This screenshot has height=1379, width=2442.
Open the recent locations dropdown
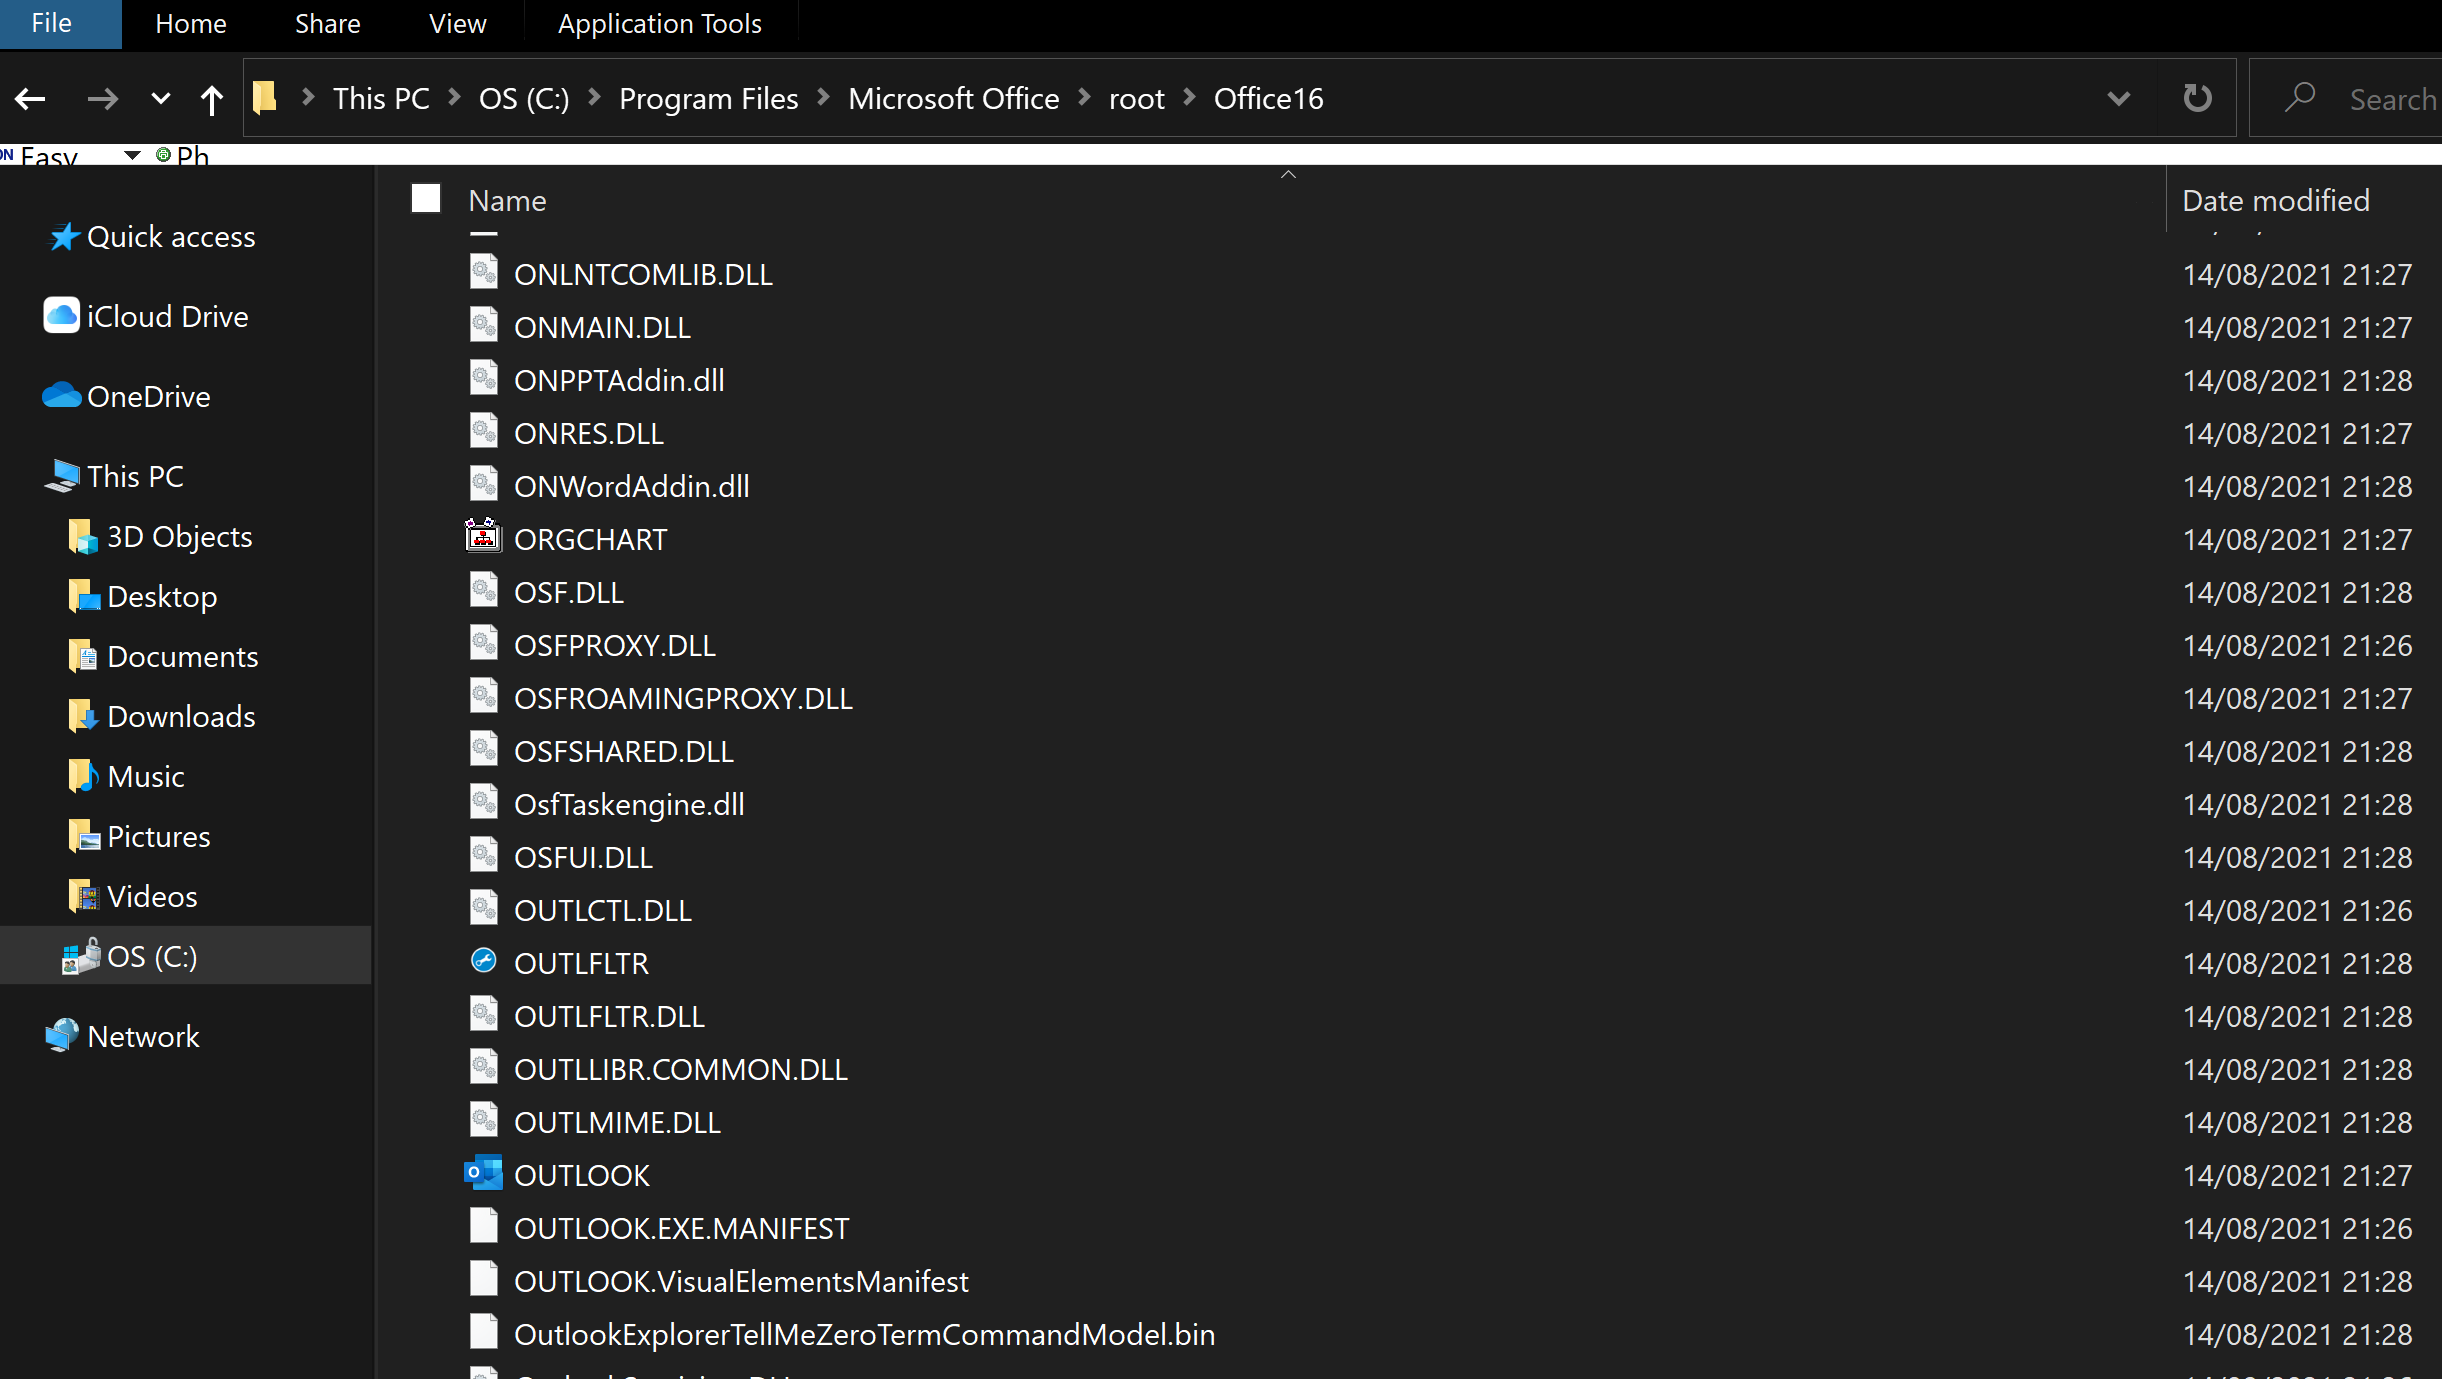tap(160, 99)
